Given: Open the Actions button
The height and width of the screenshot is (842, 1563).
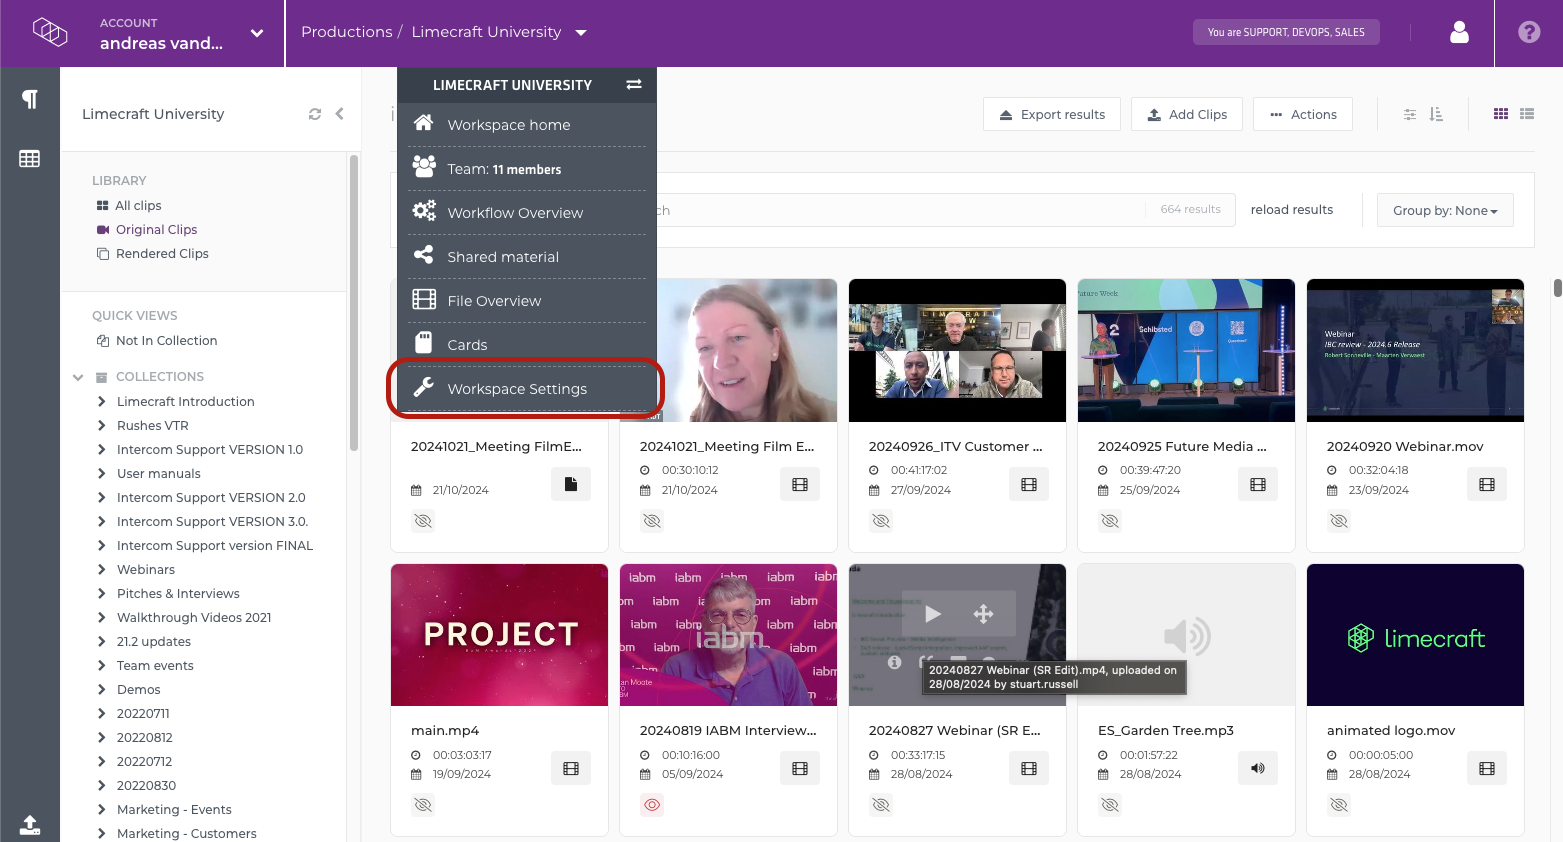Looking at the screenshot, I should coord(1303,114).
